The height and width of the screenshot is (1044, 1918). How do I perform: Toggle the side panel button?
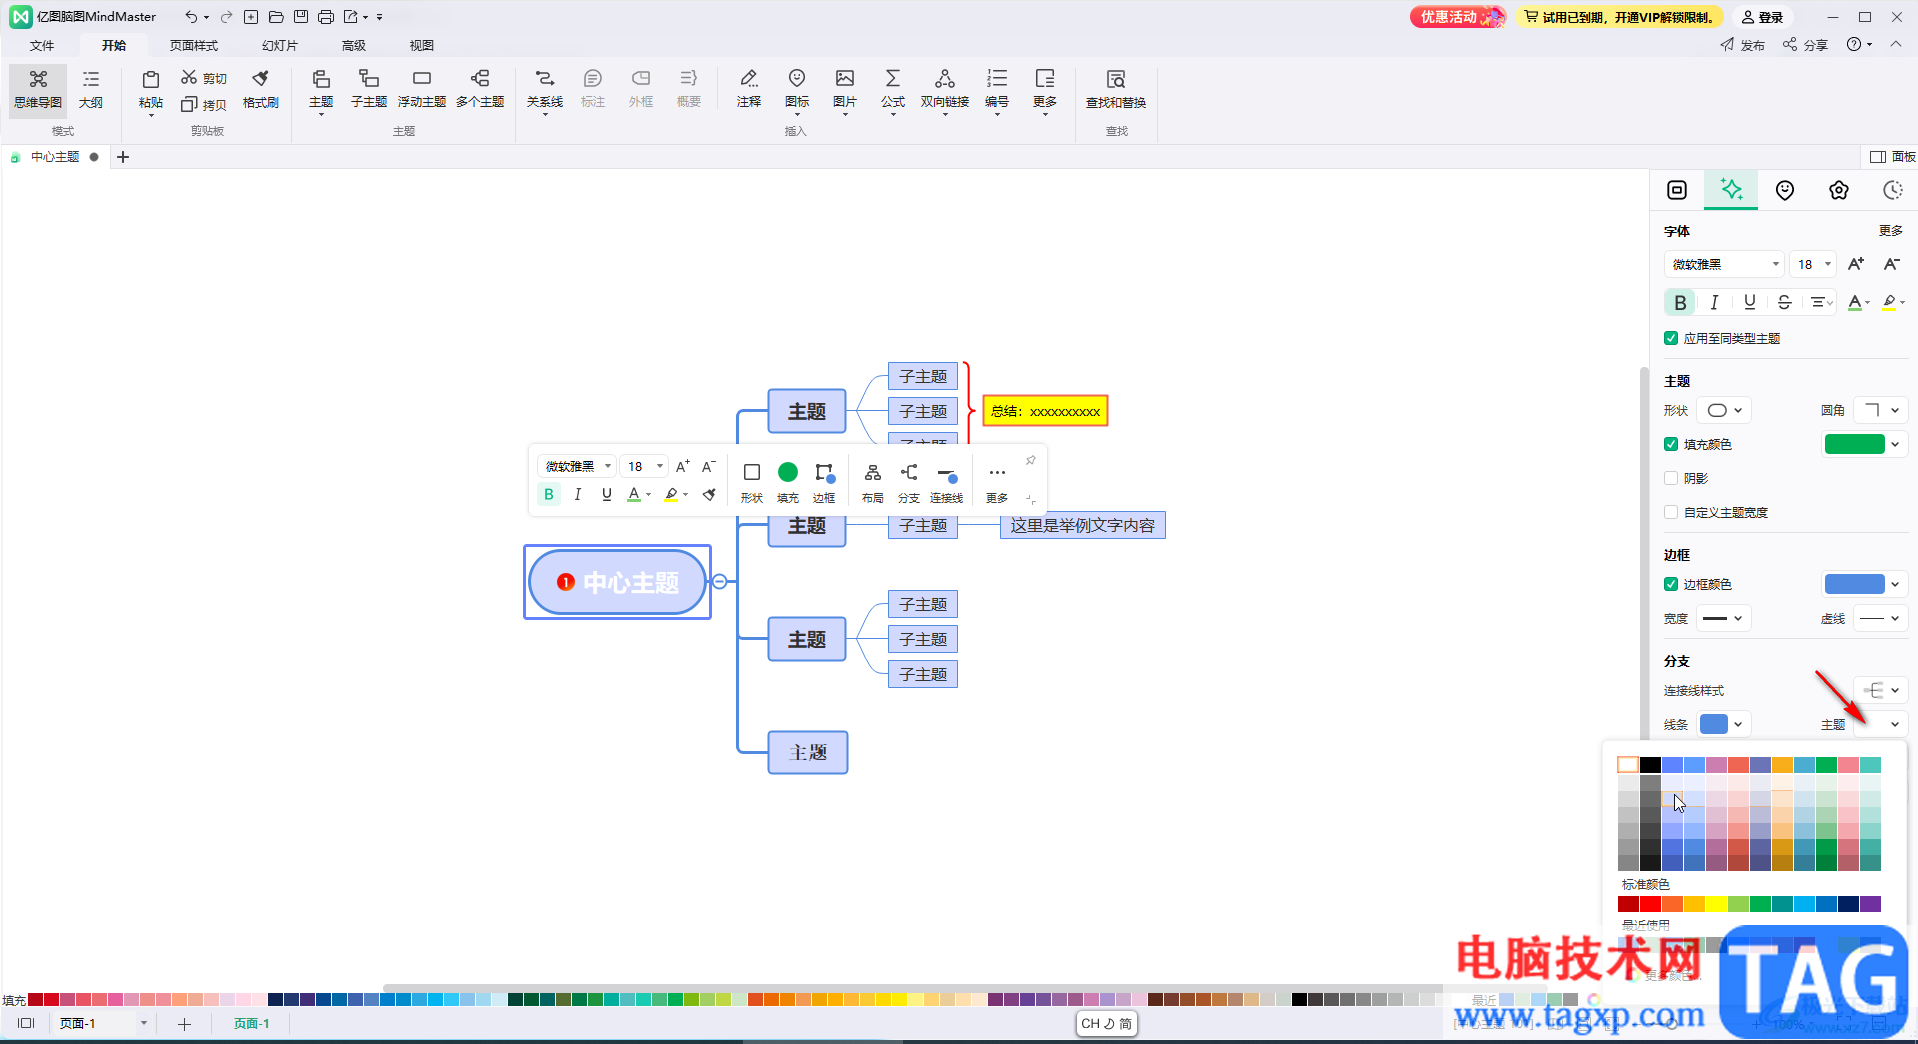[1892, 157]
